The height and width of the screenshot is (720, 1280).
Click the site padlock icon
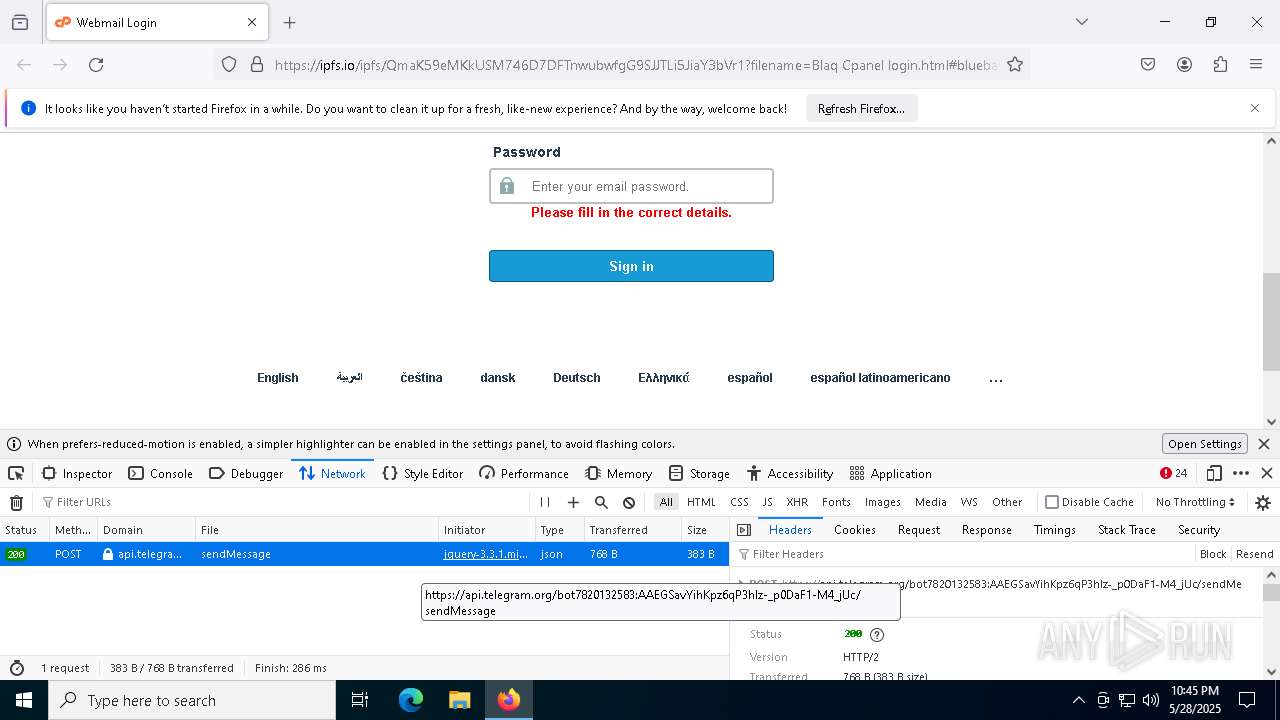pyautogui.click(x=257, y=65)
